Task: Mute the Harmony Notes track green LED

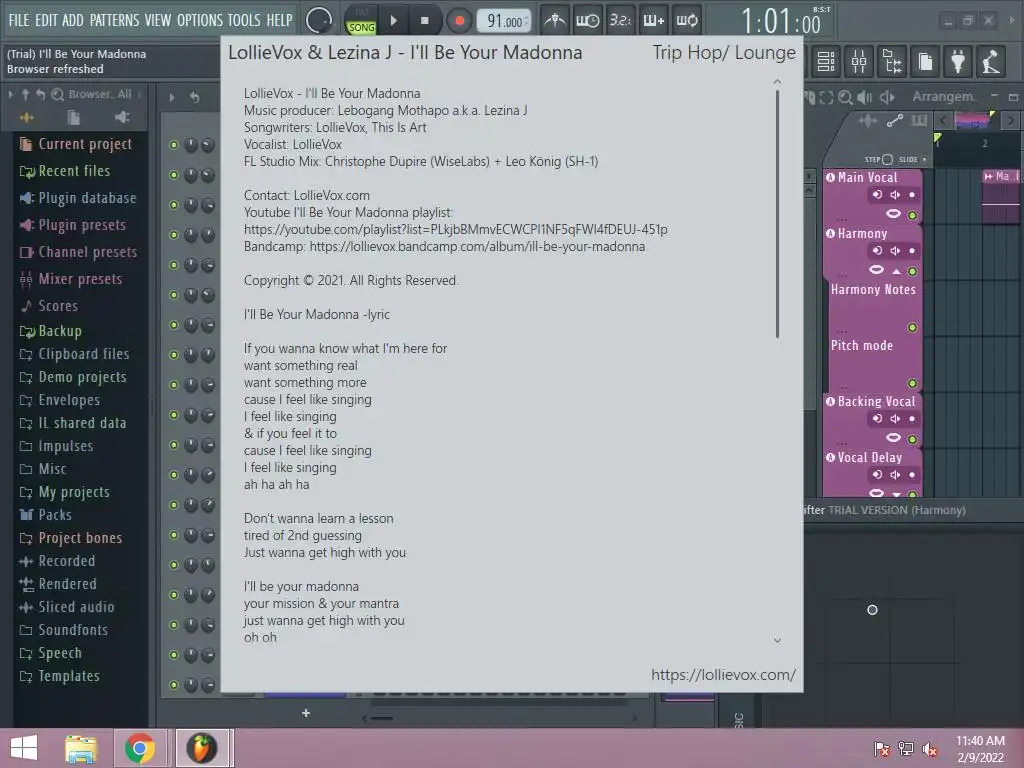Action: [912, 327]
